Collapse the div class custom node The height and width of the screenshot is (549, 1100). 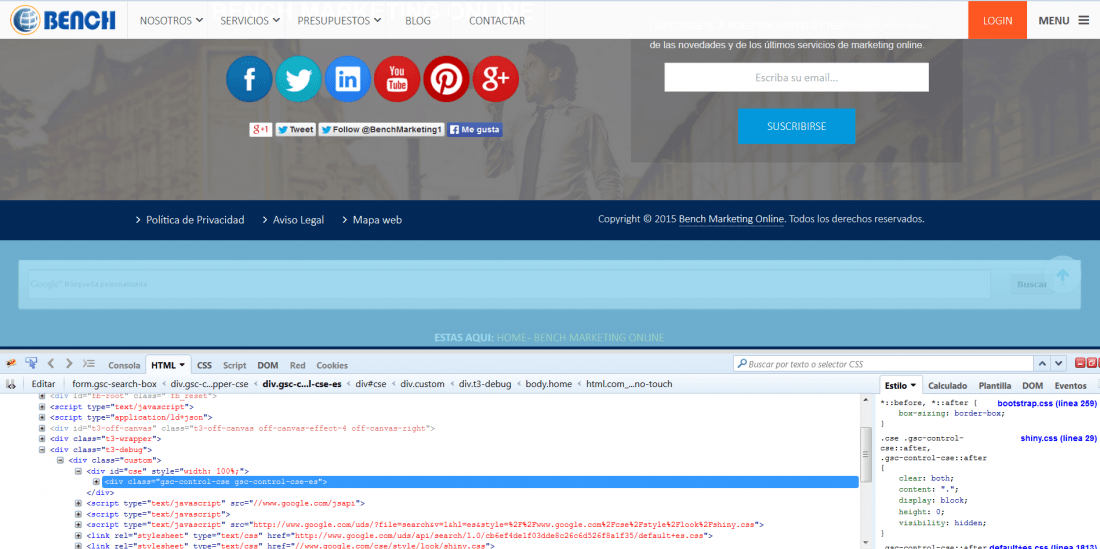click(x=60, y=461)
